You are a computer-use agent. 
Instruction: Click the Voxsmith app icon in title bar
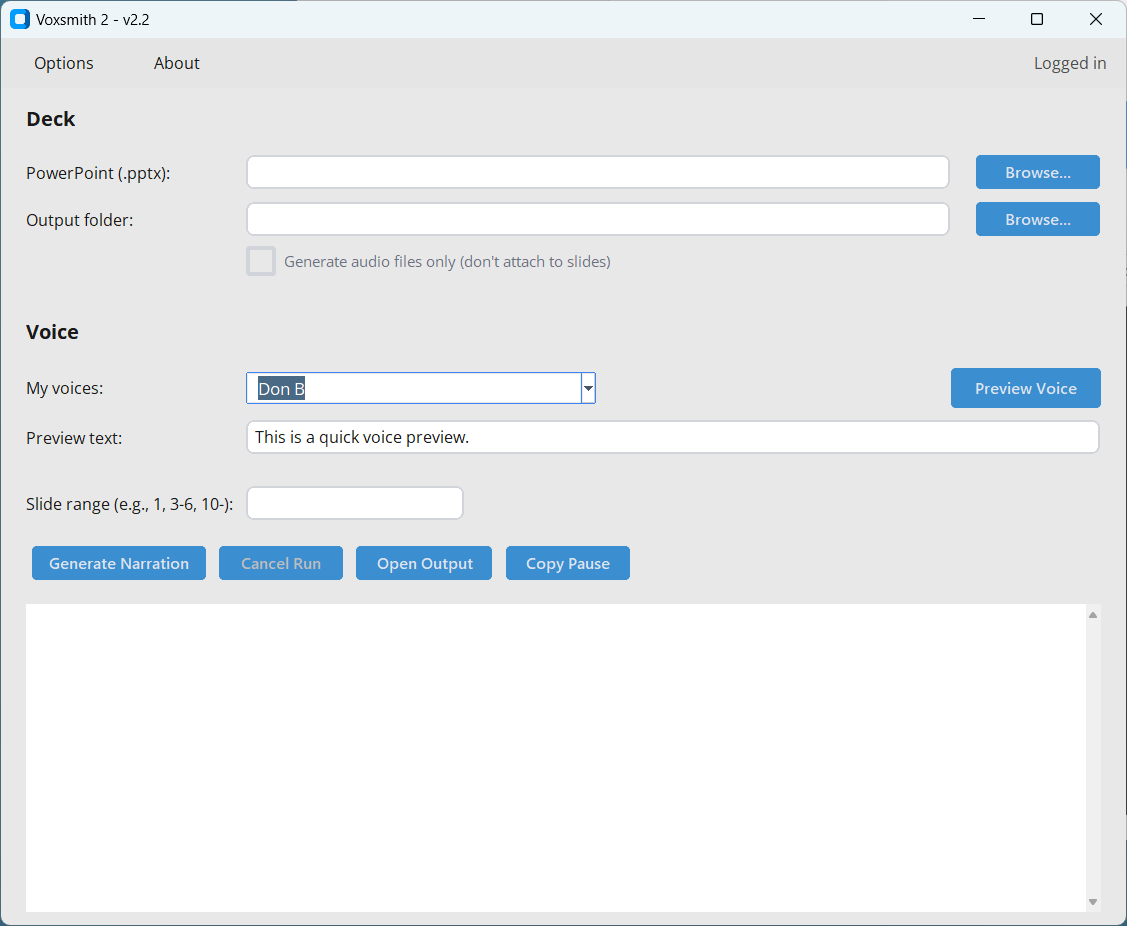tap(20, 19)
